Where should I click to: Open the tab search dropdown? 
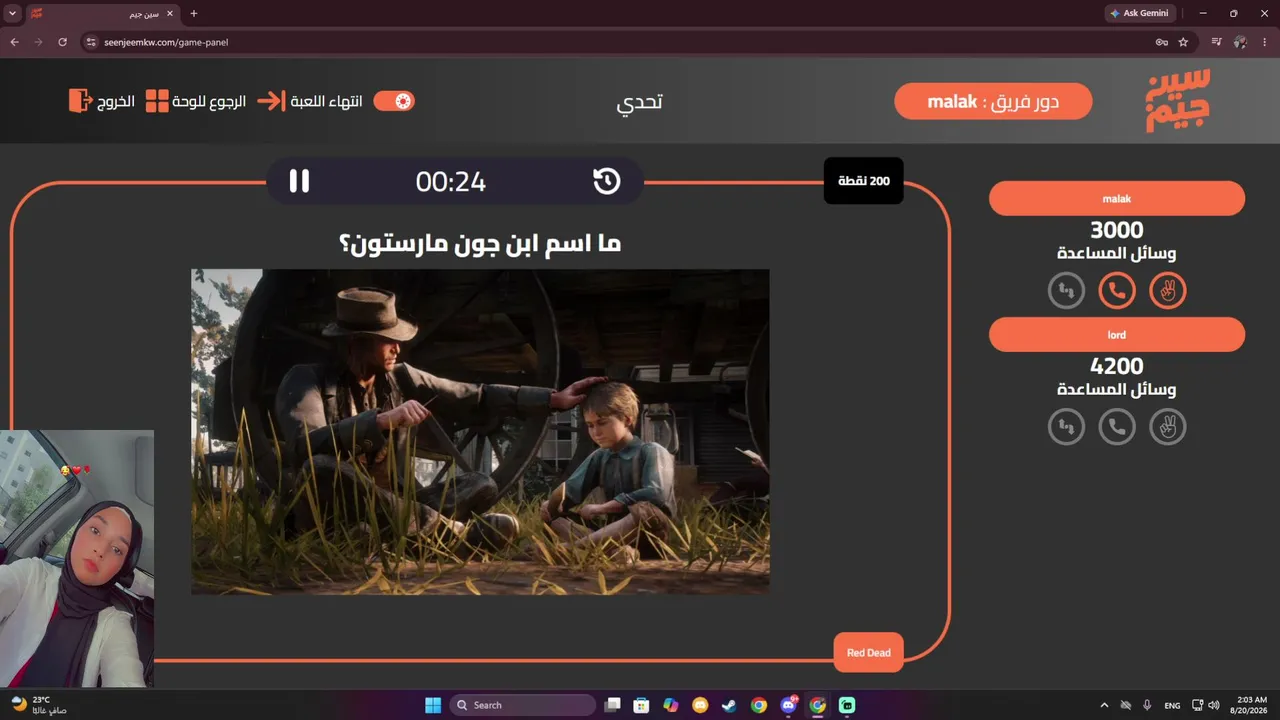[x=12, y=14]
